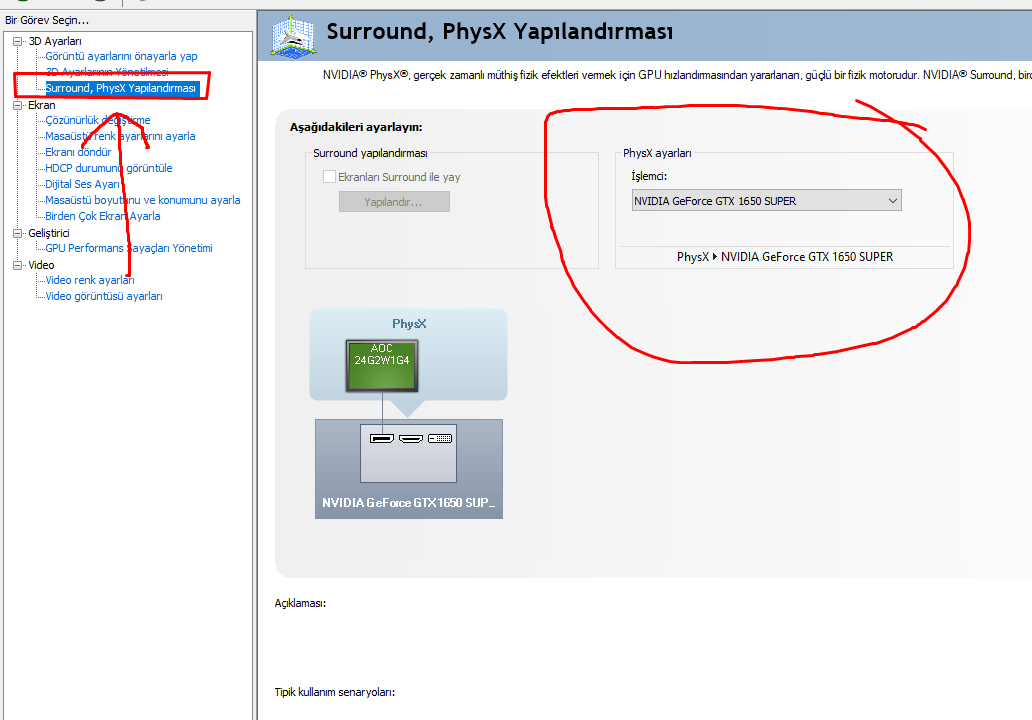Click the PhysX ▸ NVIDIA GeForce GTX 1650 SUPER status text
The image size is (1032, 720).
click(x=785, y=257)
